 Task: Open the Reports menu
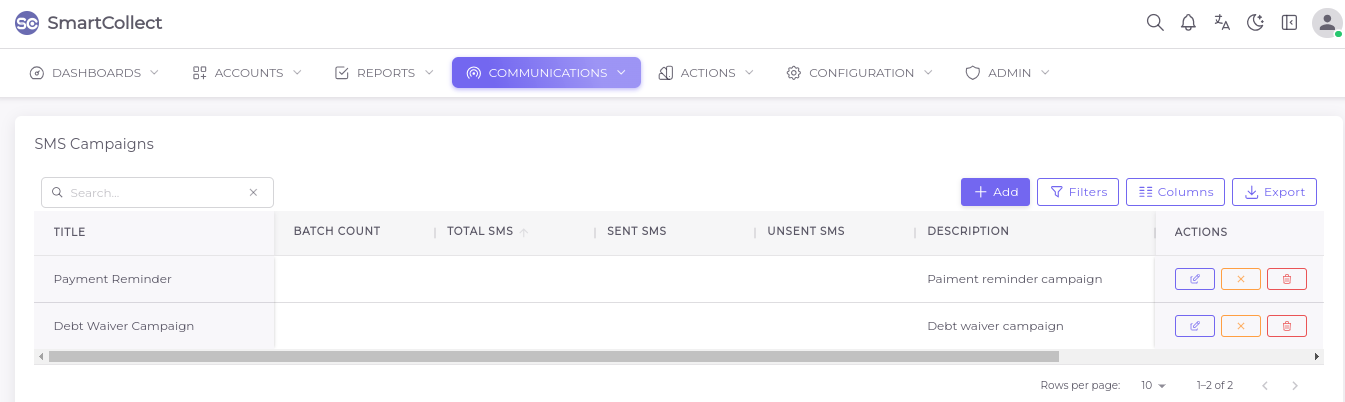[384, 73]
